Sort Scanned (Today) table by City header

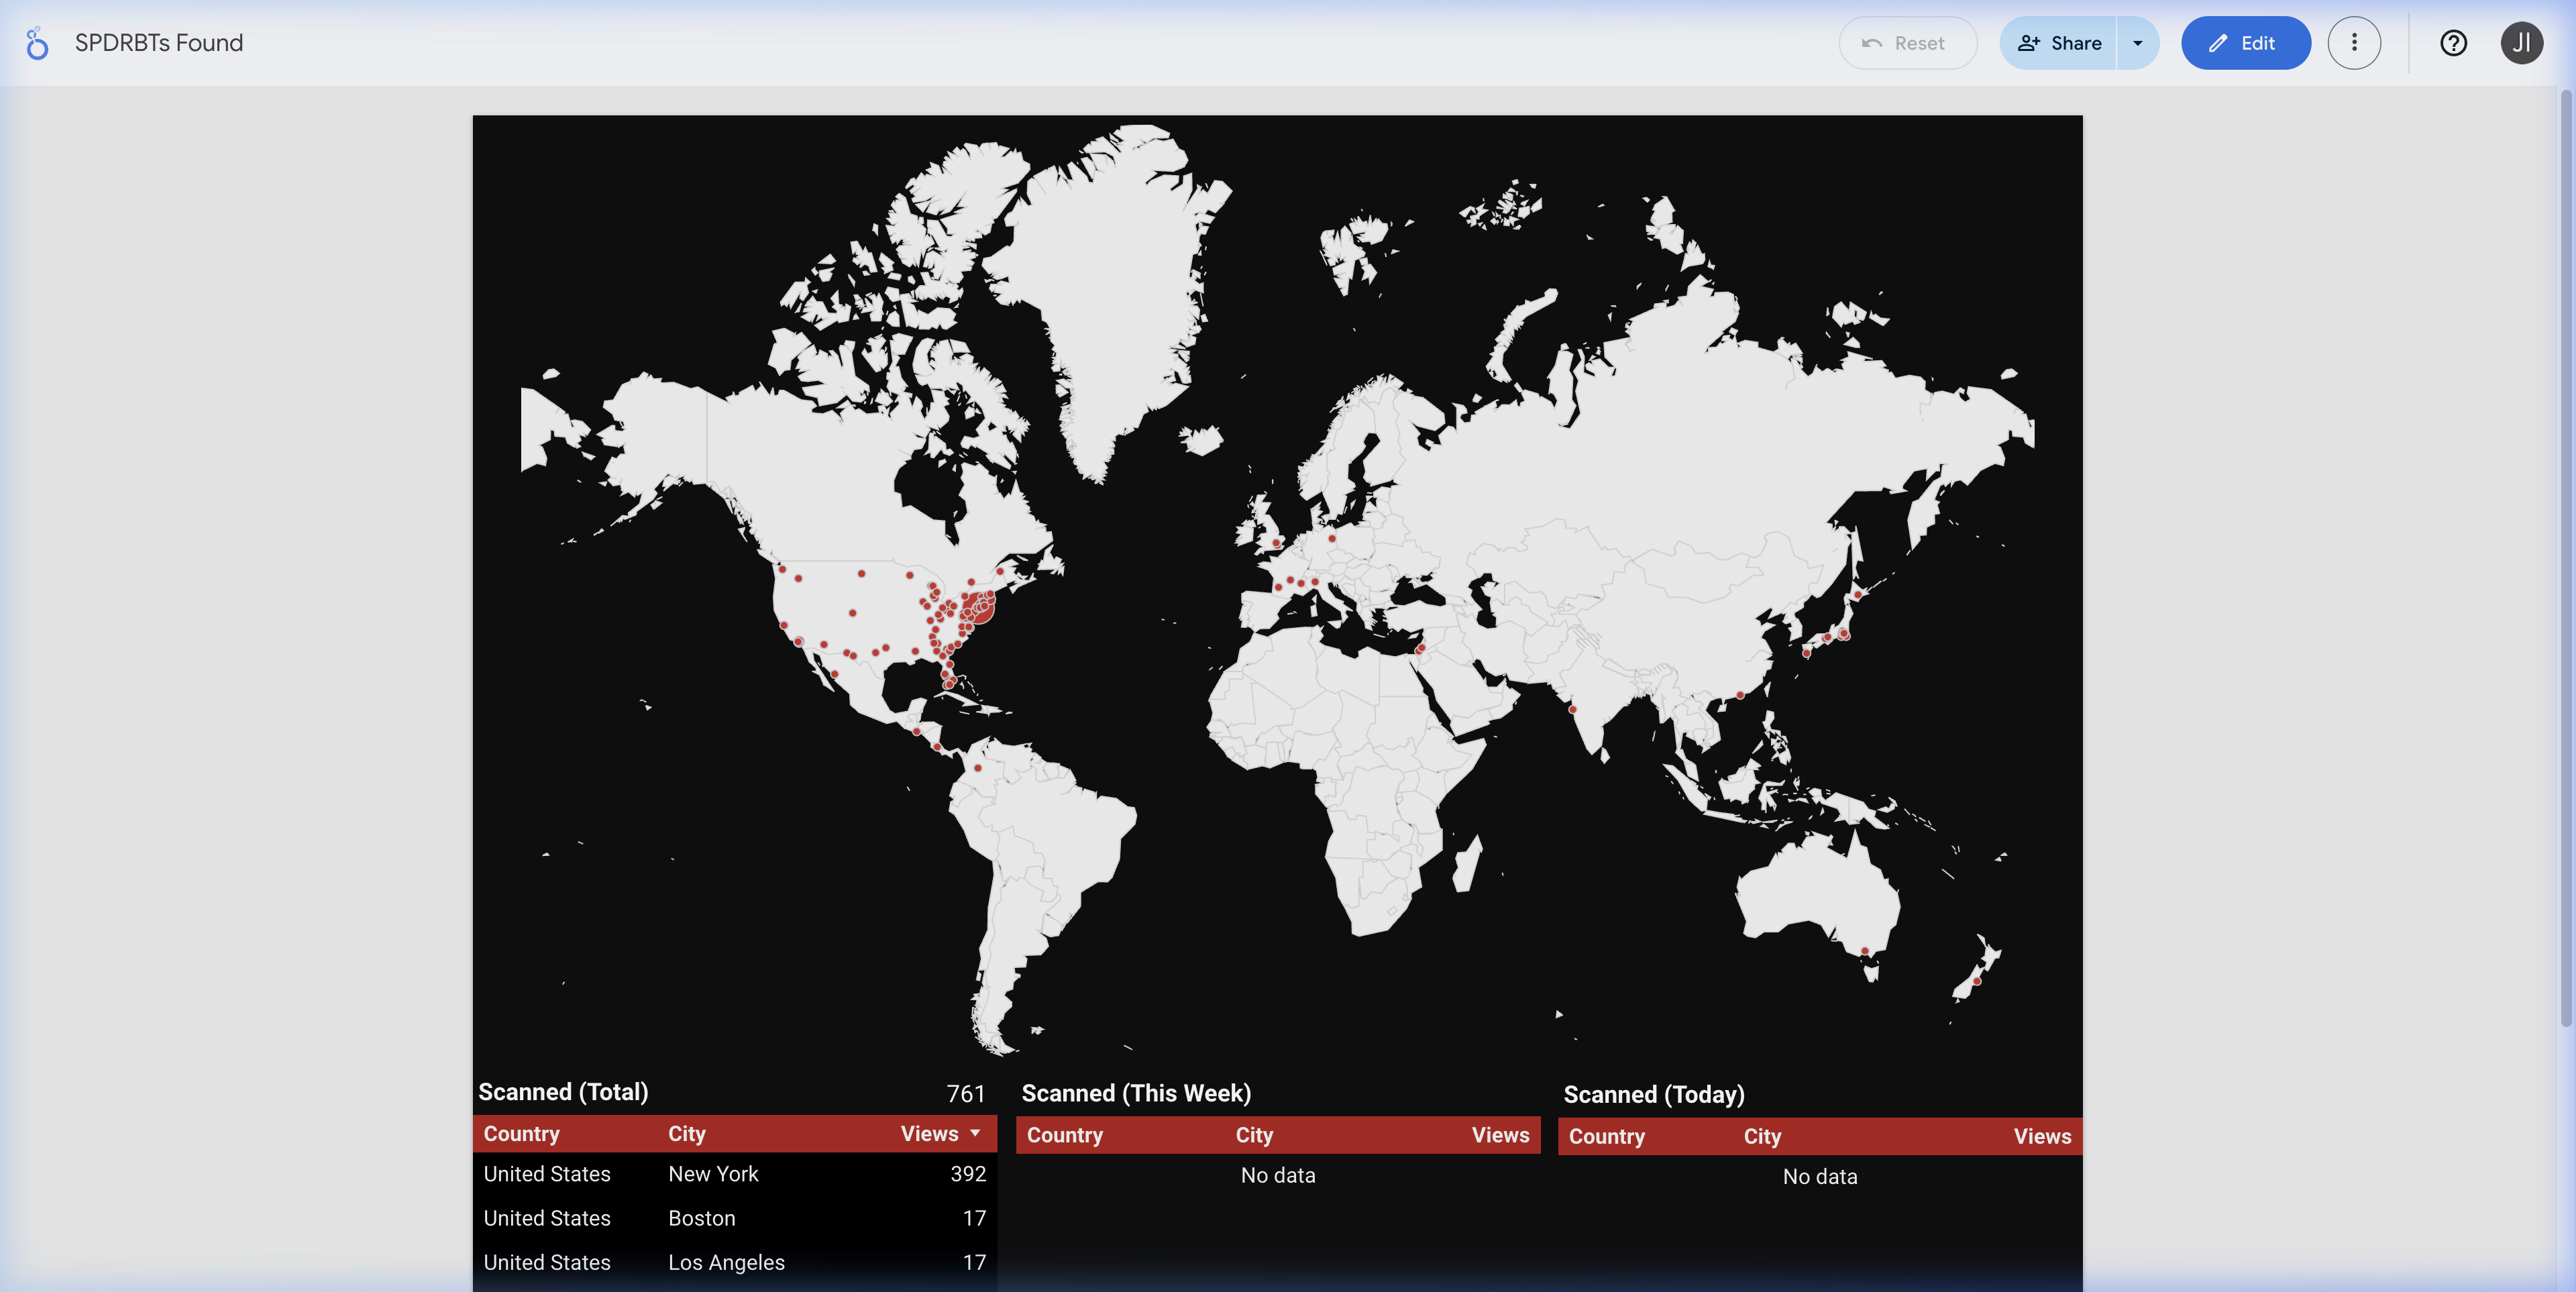tap(1762, 1136)
